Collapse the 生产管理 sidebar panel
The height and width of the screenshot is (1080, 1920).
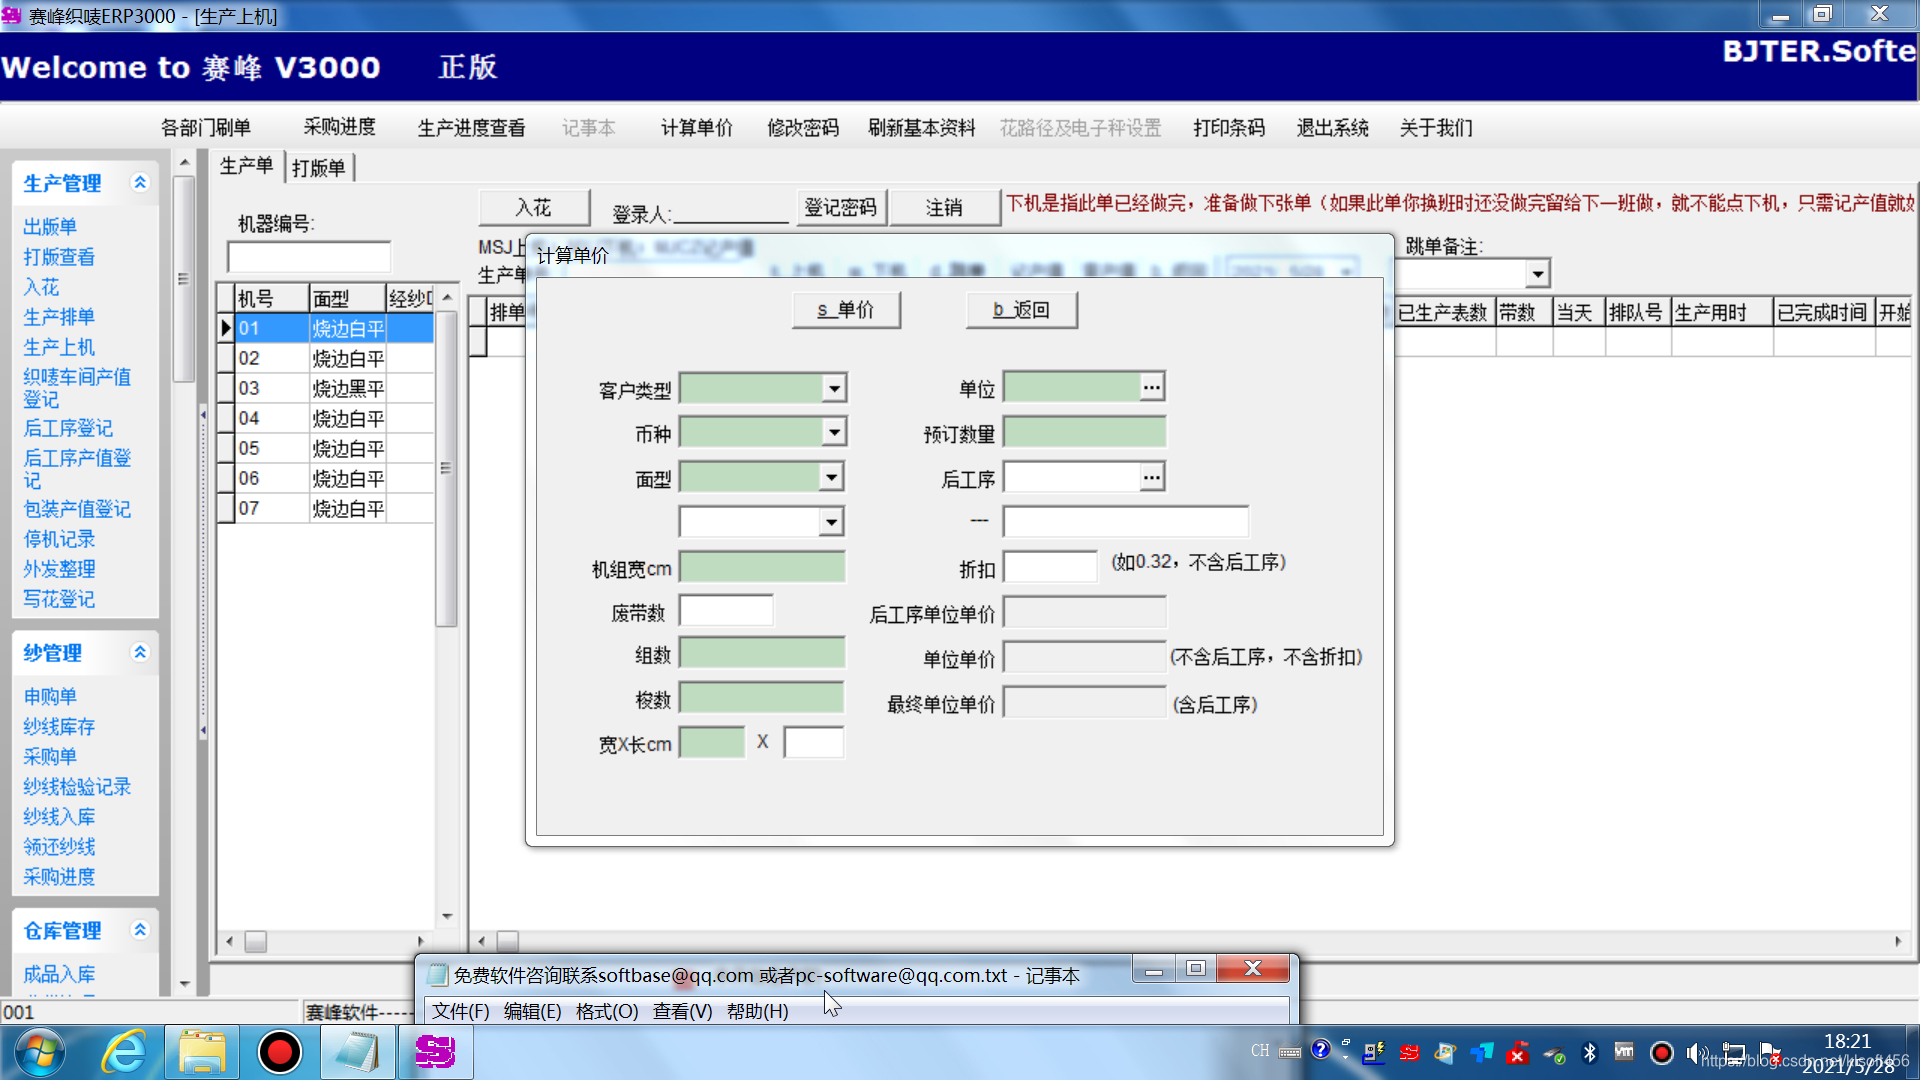pyautogui.click(x=140, y=183)
